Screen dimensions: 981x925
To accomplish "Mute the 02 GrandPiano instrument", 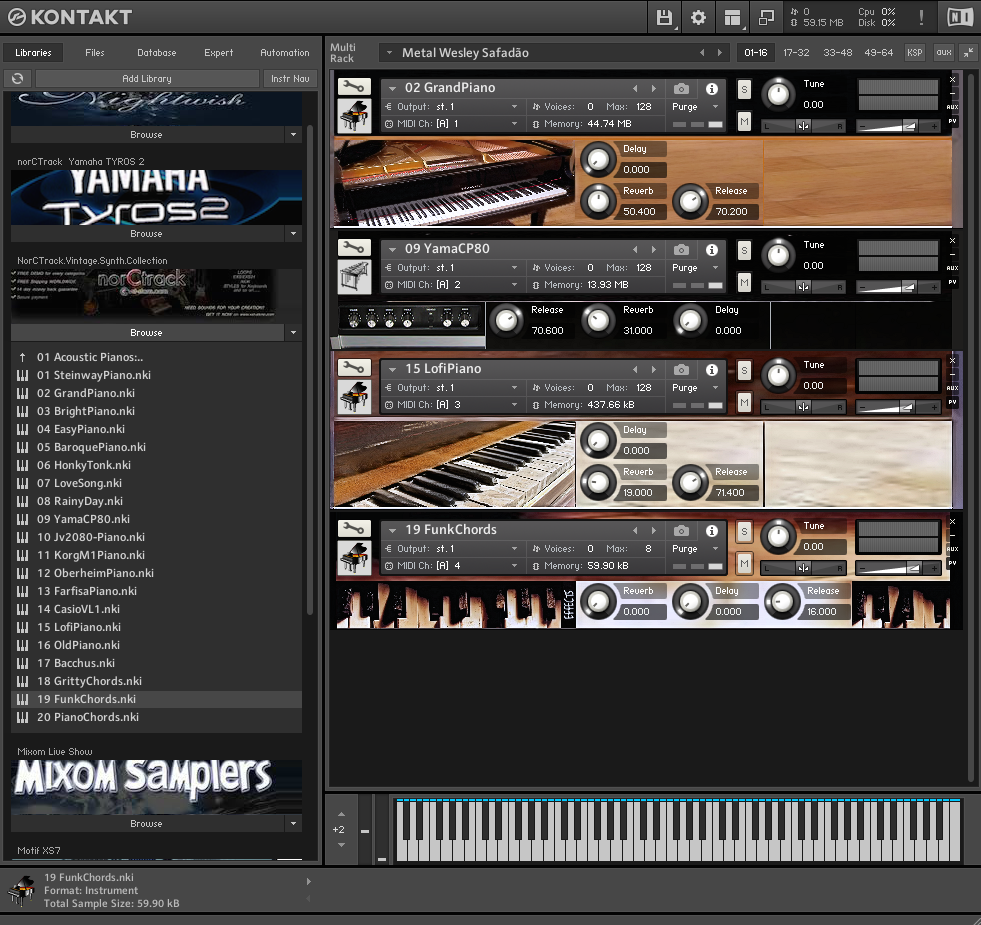I will click(x=744, y=121).
